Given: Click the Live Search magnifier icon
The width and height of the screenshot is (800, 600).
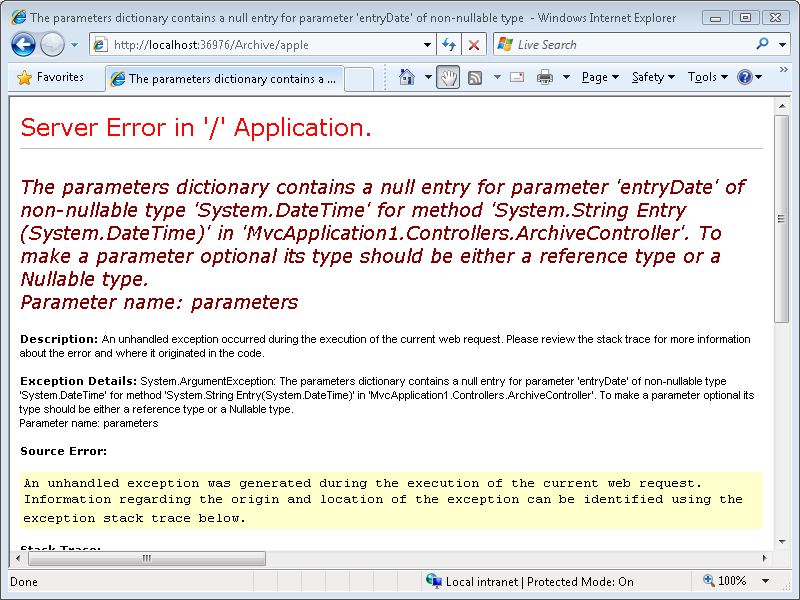Looking at the screenshot, I should (x=762, y=44).
